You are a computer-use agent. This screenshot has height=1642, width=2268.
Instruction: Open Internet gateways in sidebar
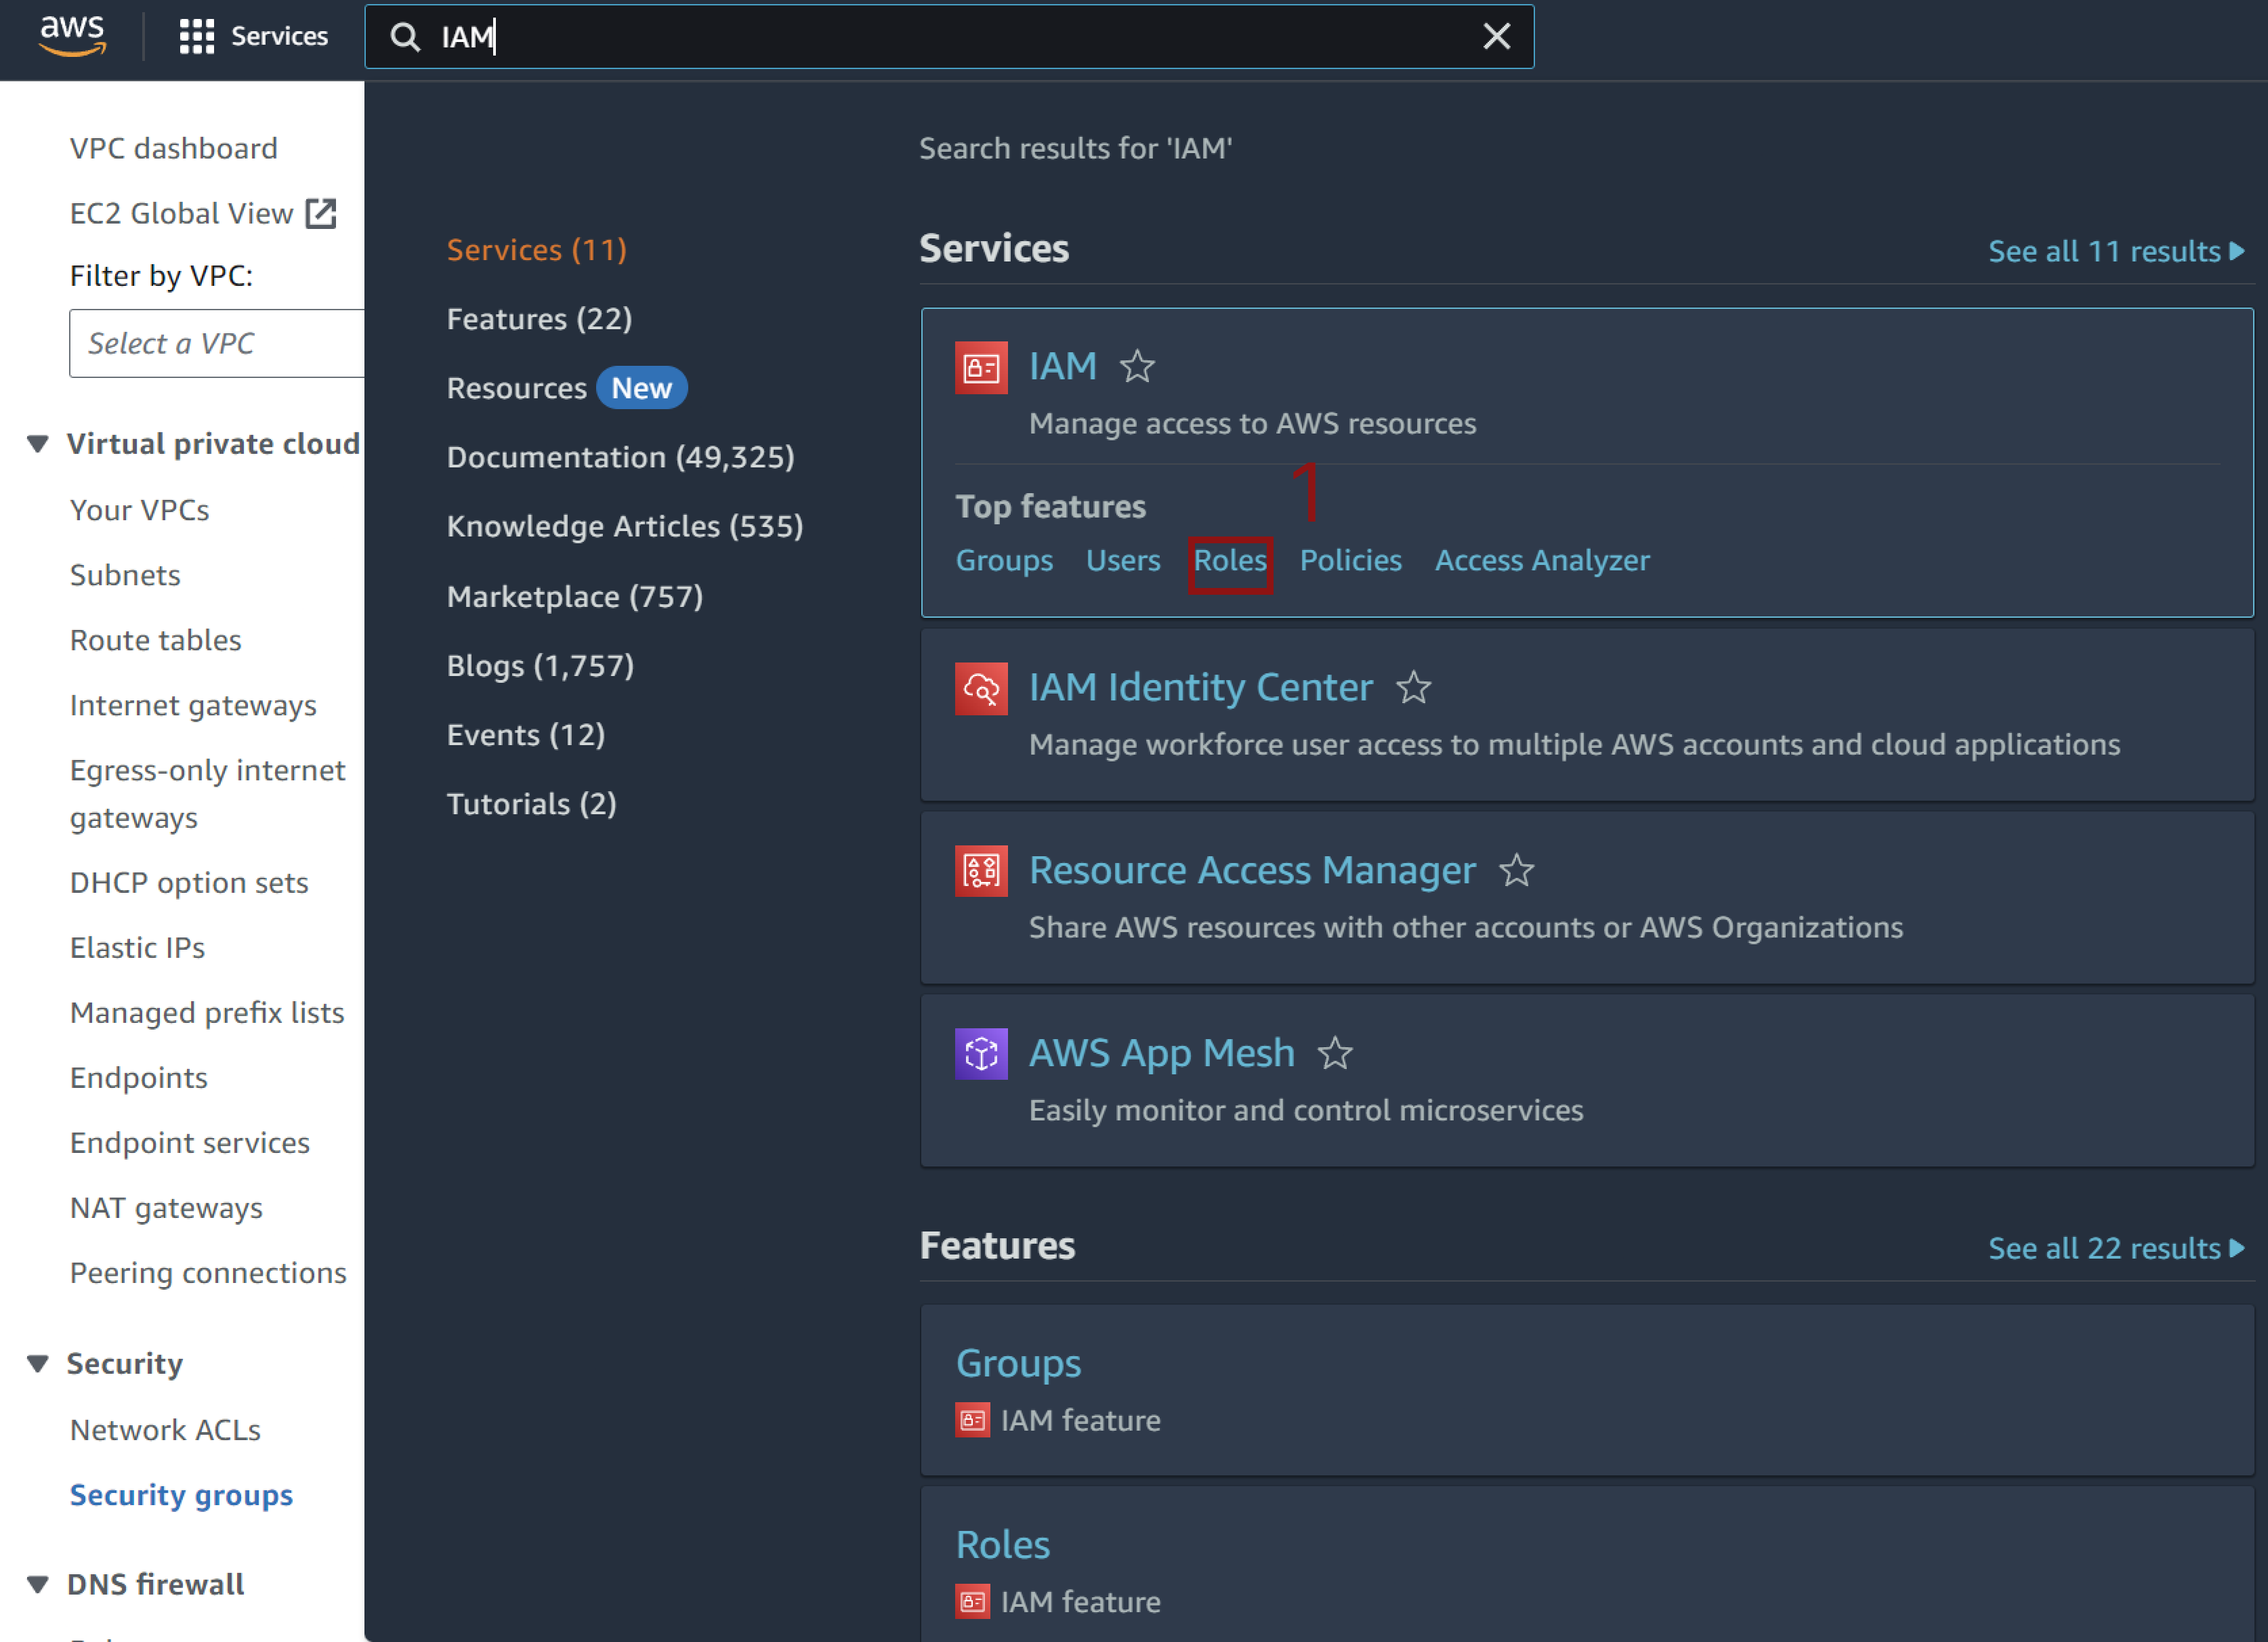193,705
